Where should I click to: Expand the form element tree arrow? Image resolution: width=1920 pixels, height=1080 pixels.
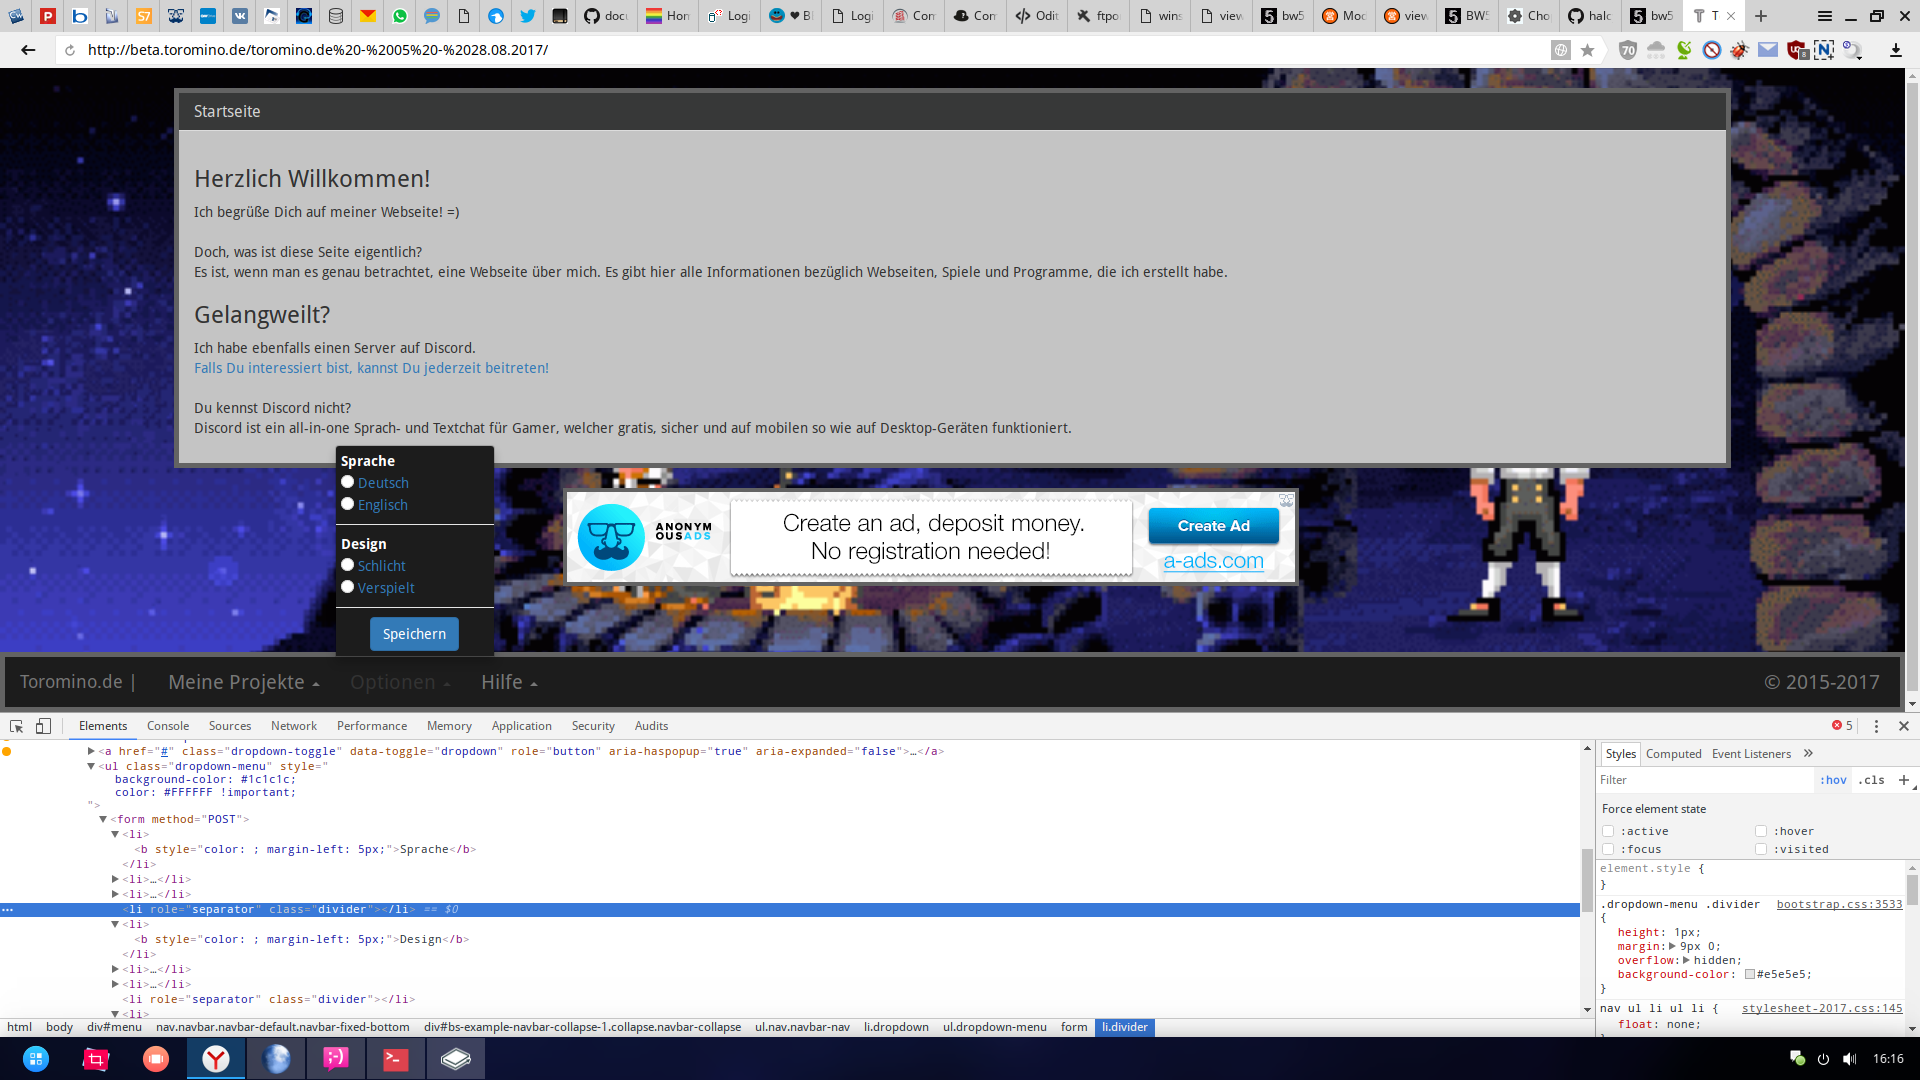tap(103, 819)
